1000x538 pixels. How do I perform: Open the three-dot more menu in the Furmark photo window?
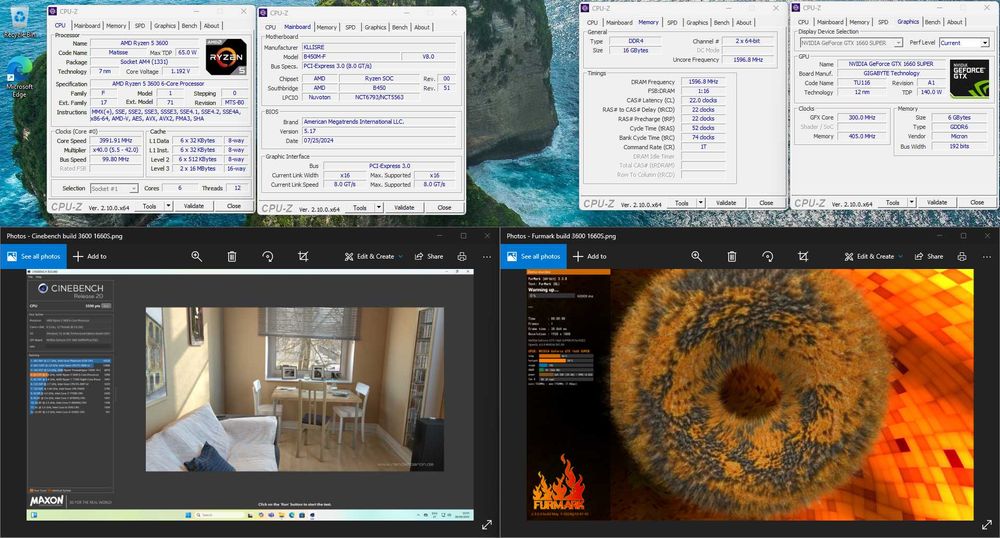point(987,256)
